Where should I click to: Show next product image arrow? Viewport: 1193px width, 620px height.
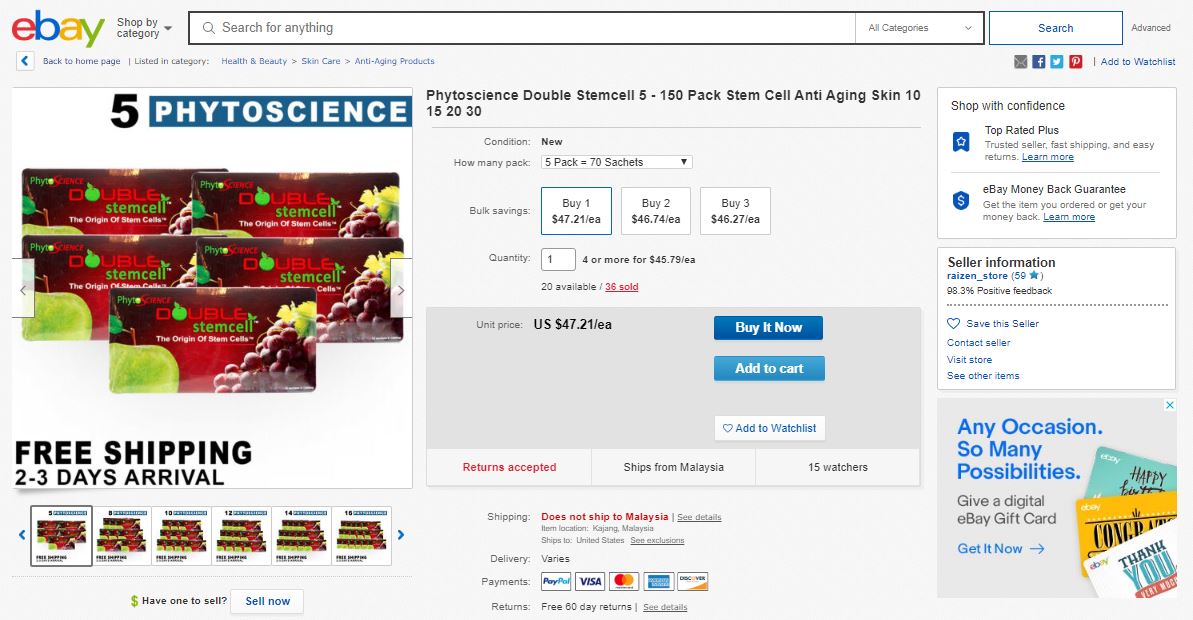[401, 290]
